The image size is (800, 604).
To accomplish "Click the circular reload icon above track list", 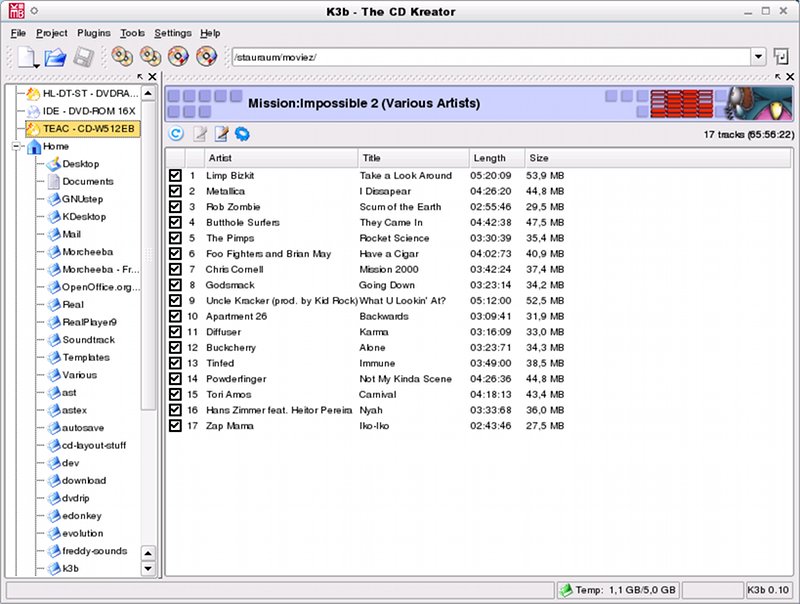I will coord(176,134).
